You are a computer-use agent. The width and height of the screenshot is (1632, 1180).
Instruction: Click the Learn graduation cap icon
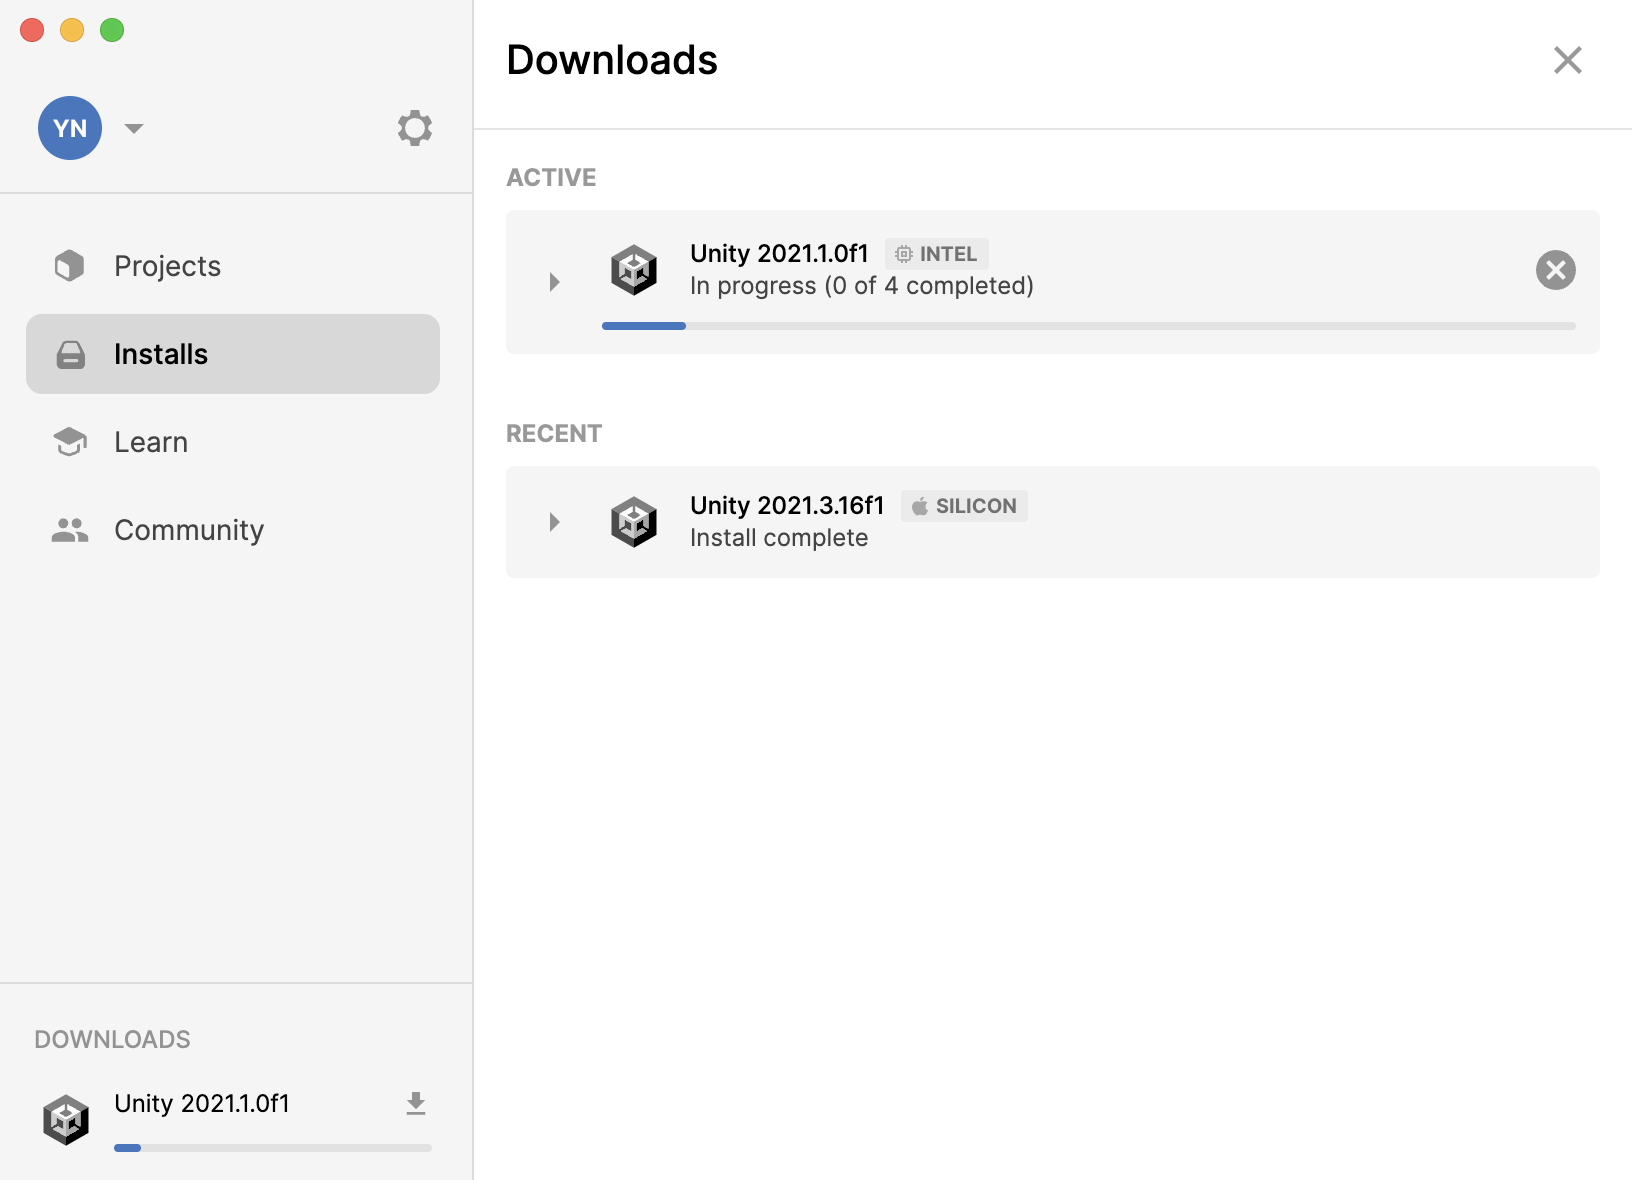tap(70, 442)
